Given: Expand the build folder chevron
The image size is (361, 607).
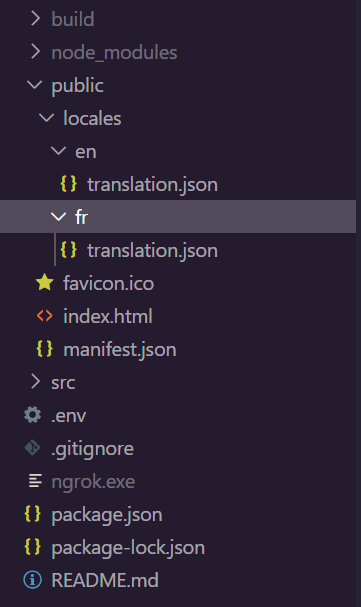Looking at the screenshot, I should (x=35, y=19).
